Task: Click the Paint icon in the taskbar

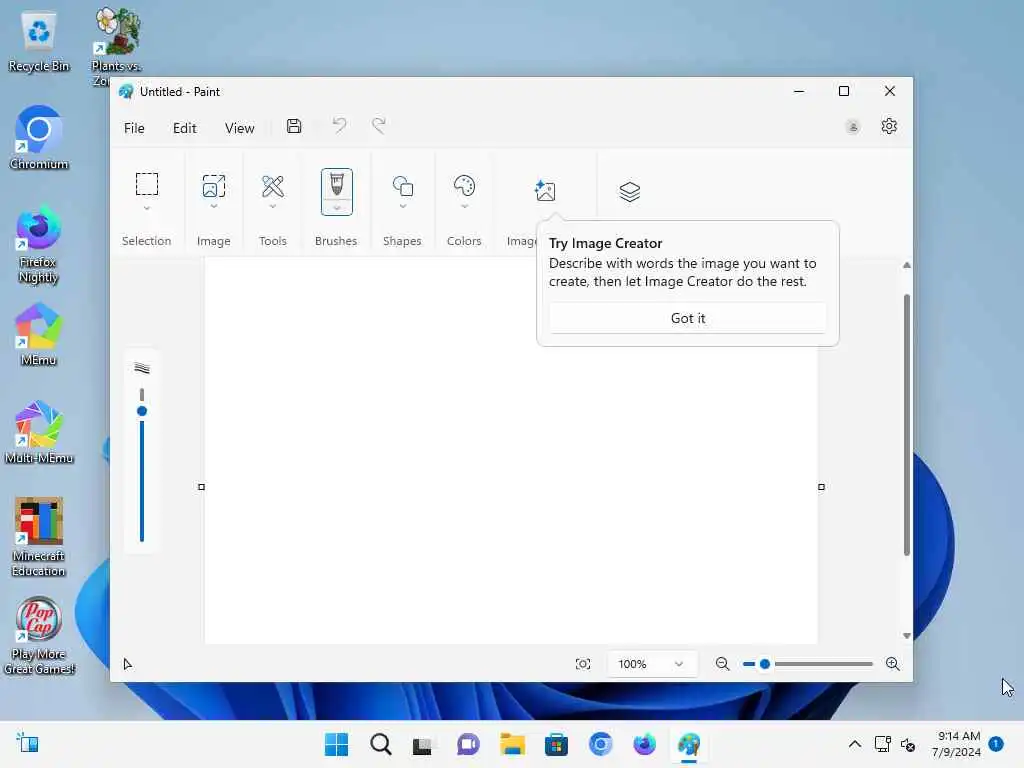Action: pyautogui.click(x=689, y=744)
